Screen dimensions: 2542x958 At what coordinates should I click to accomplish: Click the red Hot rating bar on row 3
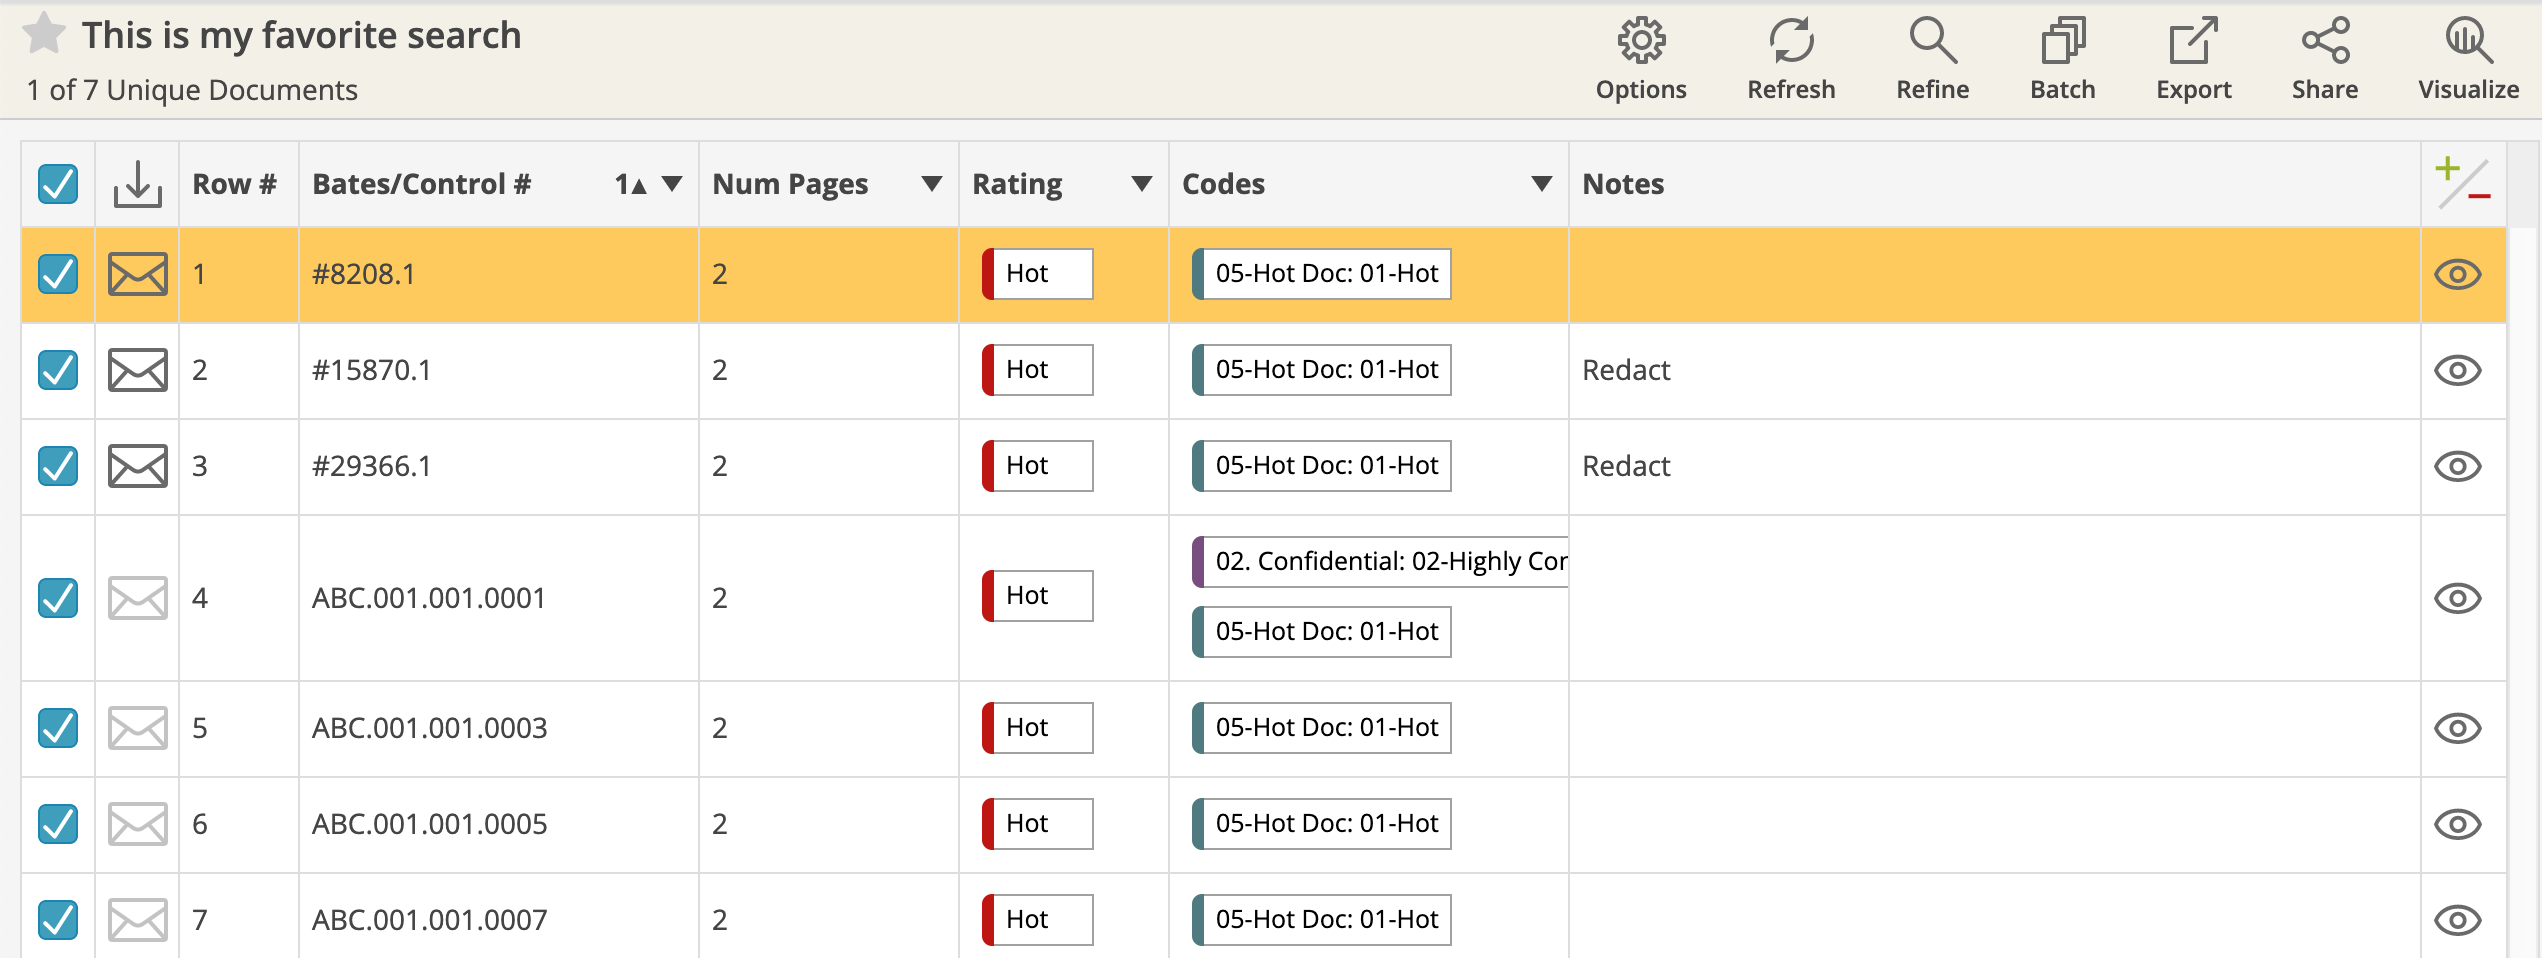(x=987, y=465)
